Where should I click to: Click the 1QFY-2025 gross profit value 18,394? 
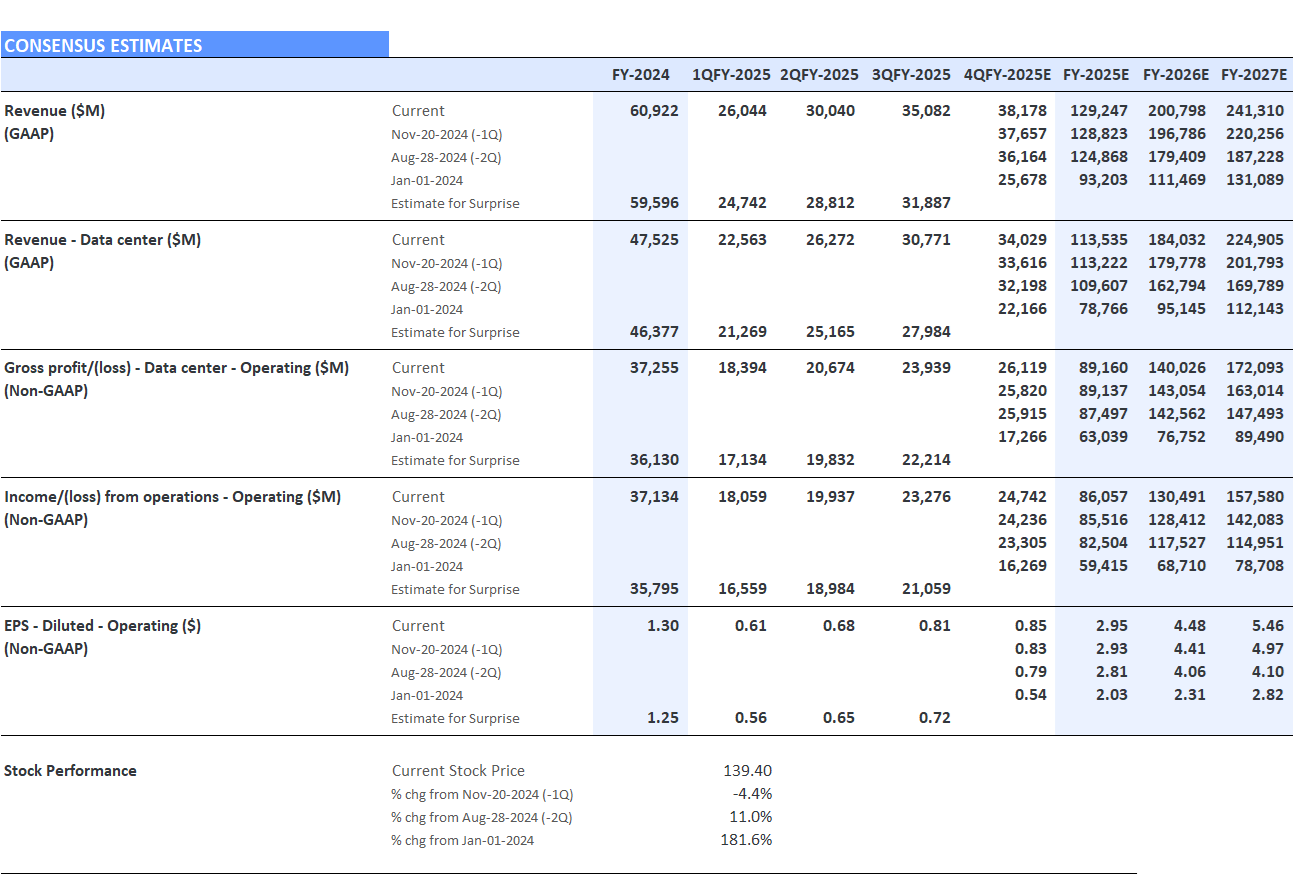[x=742, y=368]
